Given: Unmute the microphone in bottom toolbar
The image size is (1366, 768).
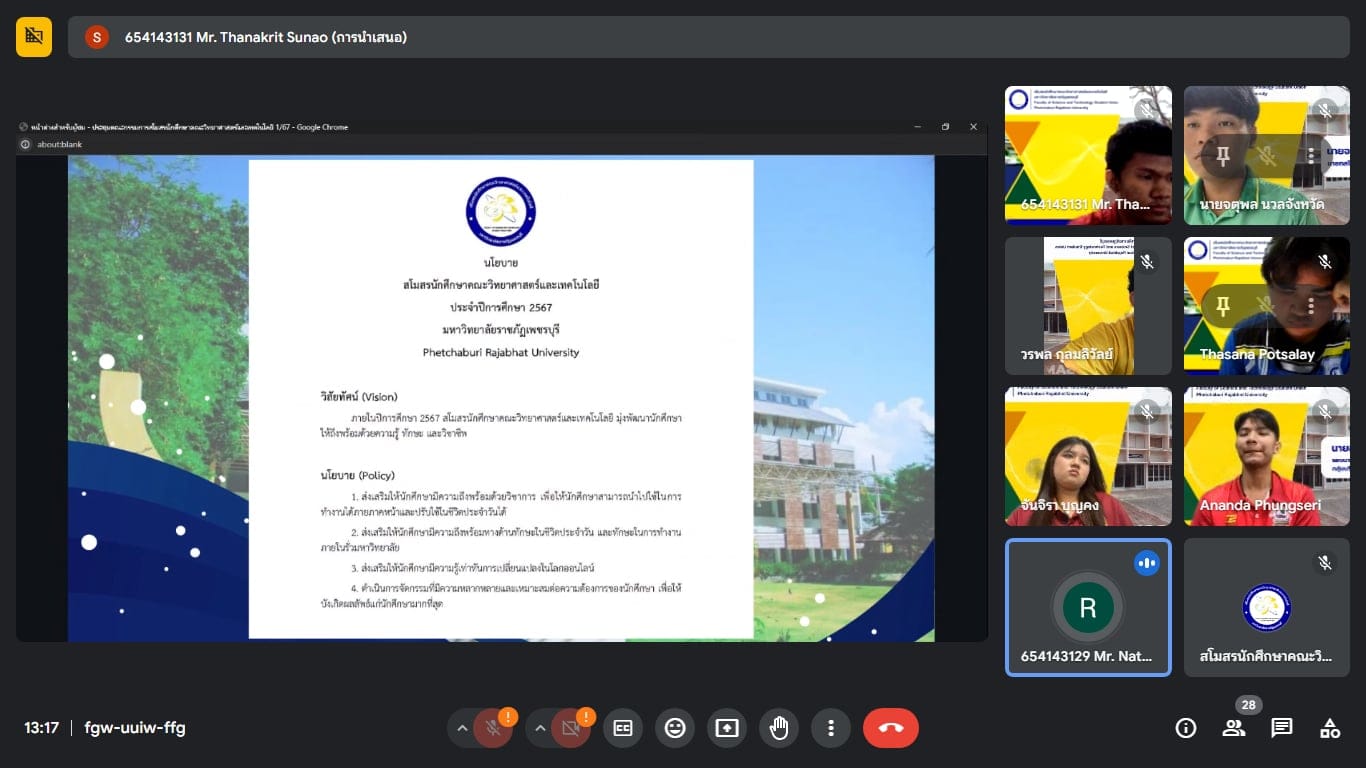Looking at the screenshot, I should (x=492, y=728).
